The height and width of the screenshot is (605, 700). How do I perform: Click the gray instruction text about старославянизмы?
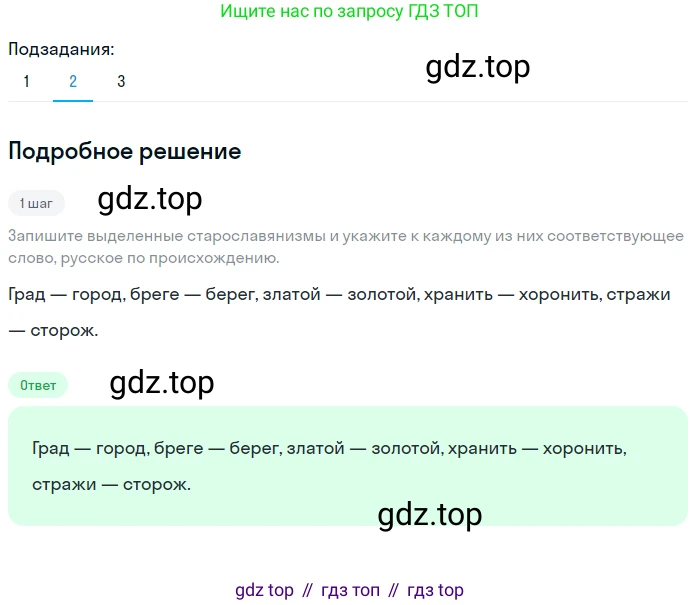tap(345, 247)
